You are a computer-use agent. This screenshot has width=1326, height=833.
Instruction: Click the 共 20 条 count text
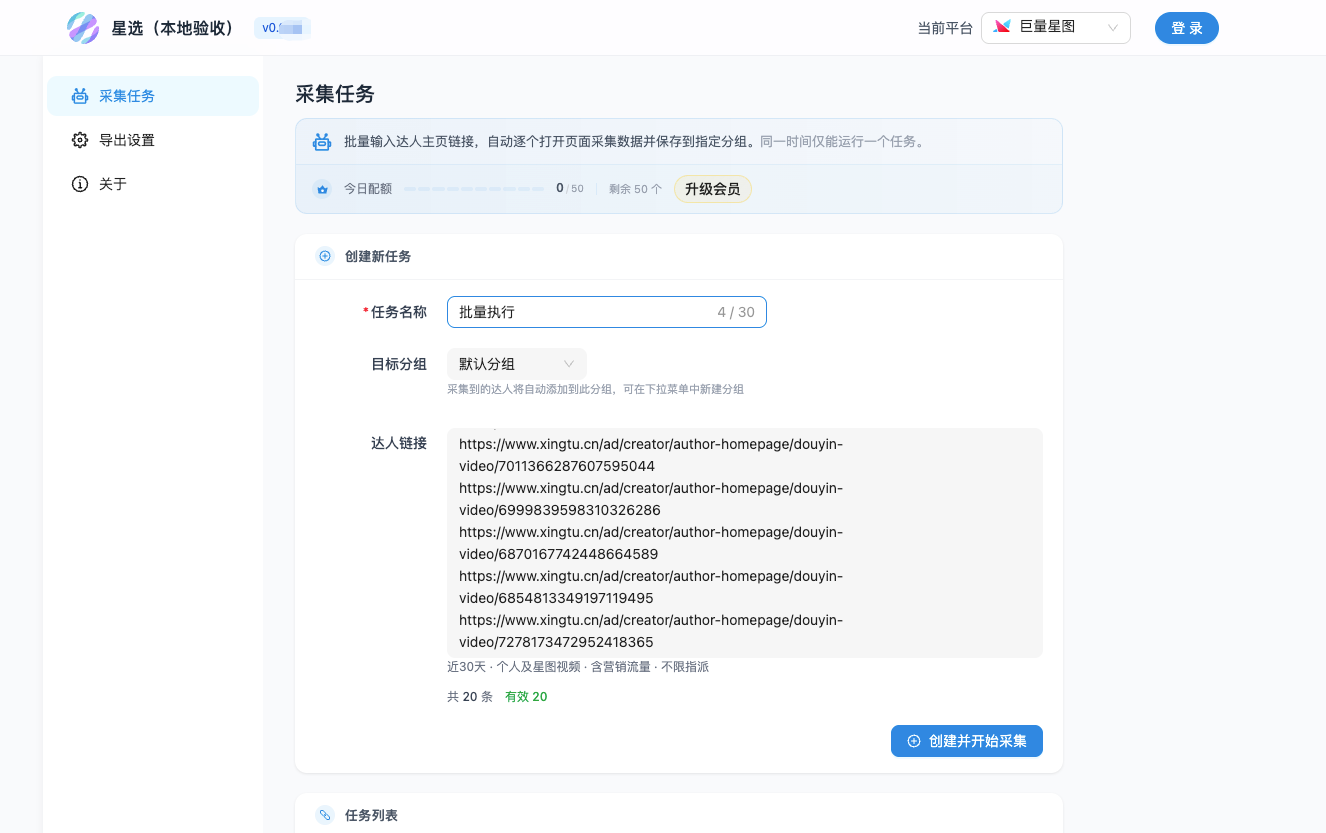(470, 697)
